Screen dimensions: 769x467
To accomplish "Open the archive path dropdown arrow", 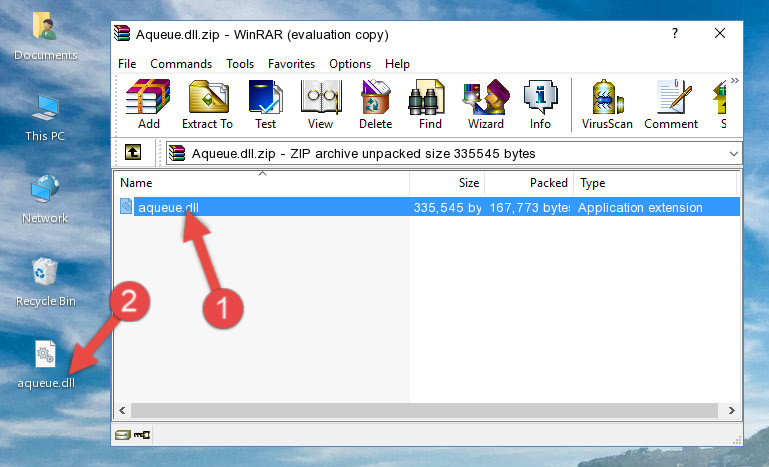I will (x=733, y=154).
